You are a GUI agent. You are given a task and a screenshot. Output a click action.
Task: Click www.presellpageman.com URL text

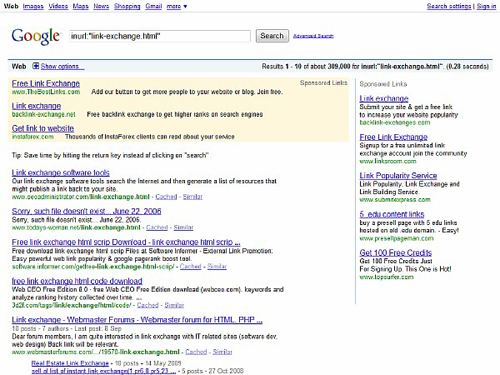[x=397, y=238]
